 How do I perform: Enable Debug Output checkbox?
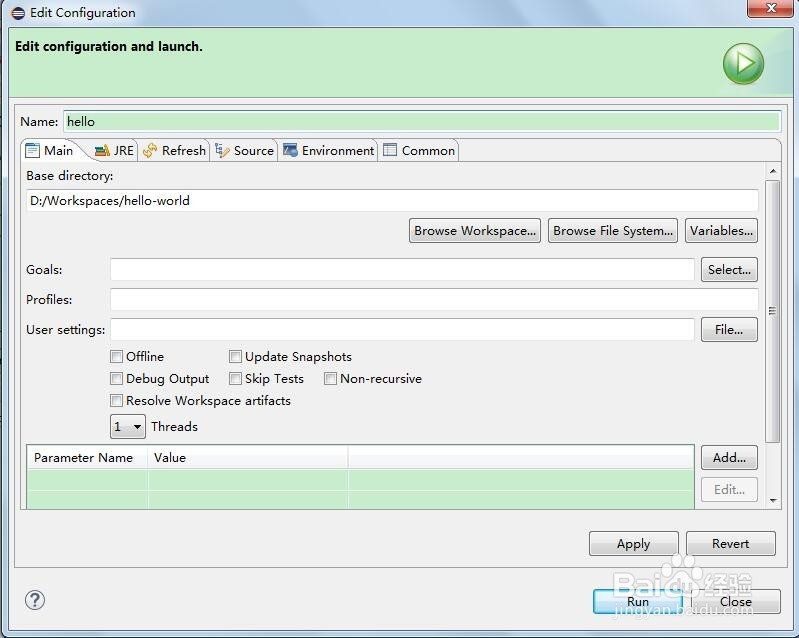click(x=116, y=379)
